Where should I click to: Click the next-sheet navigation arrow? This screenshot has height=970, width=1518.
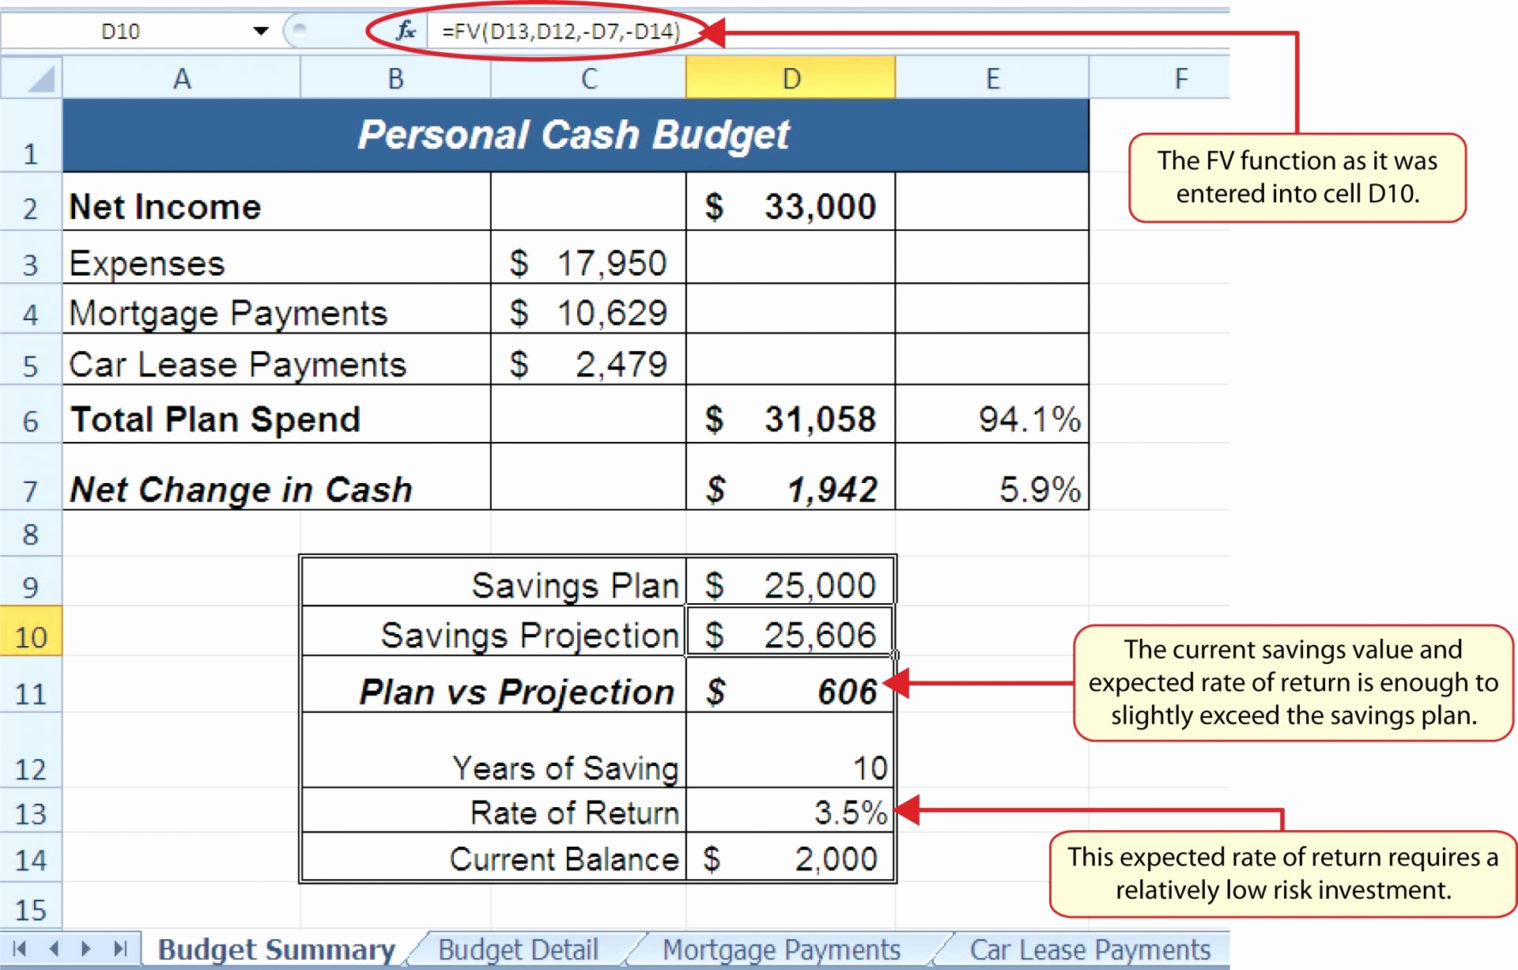88,949
